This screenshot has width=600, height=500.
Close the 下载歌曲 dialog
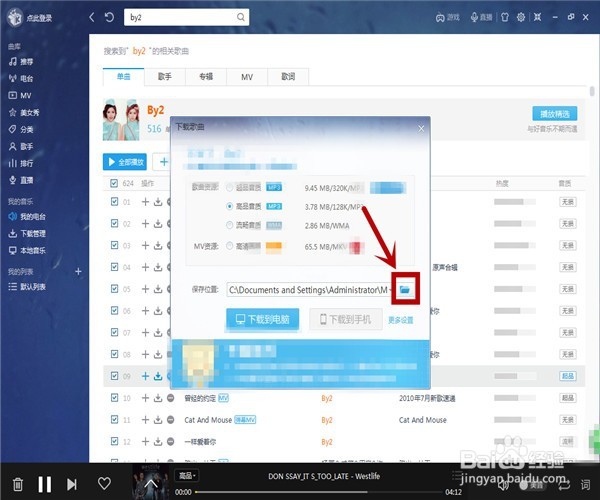coord(421,129)
